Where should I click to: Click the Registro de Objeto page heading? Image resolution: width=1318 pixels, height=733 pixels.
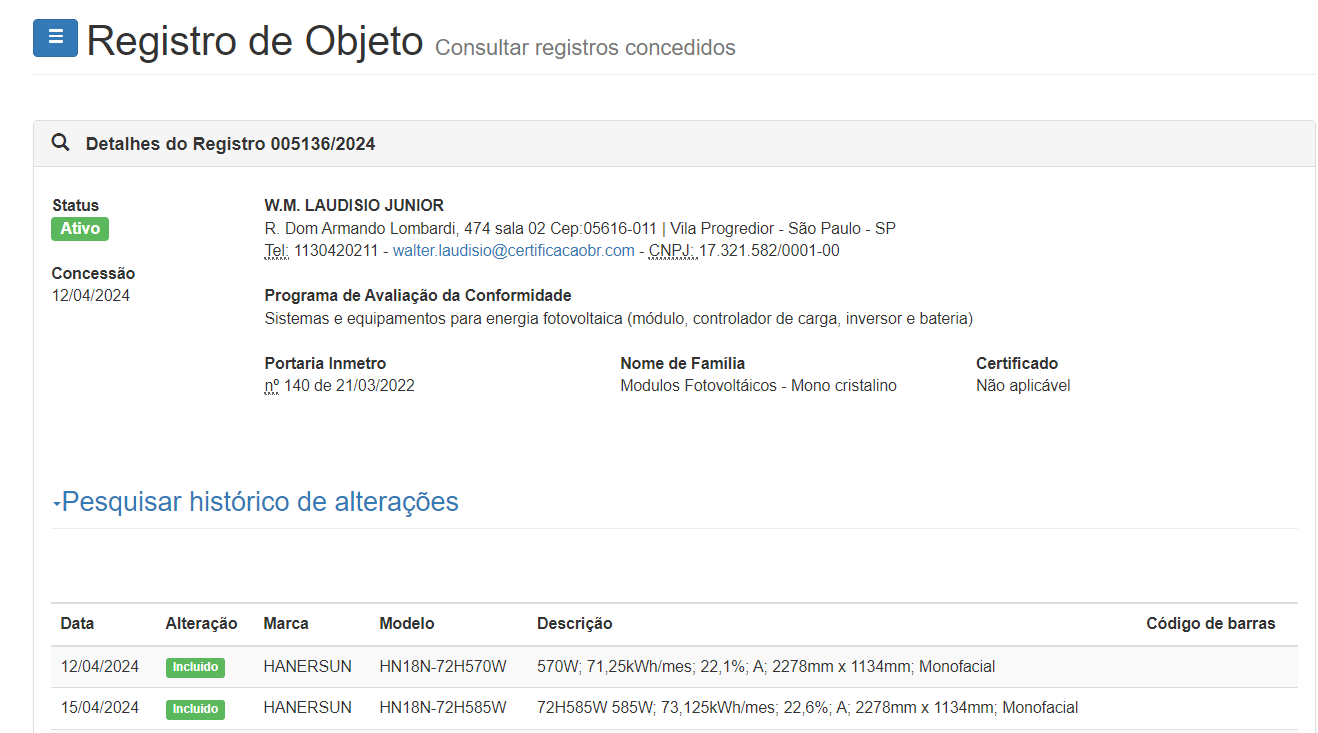coord(255,41)
